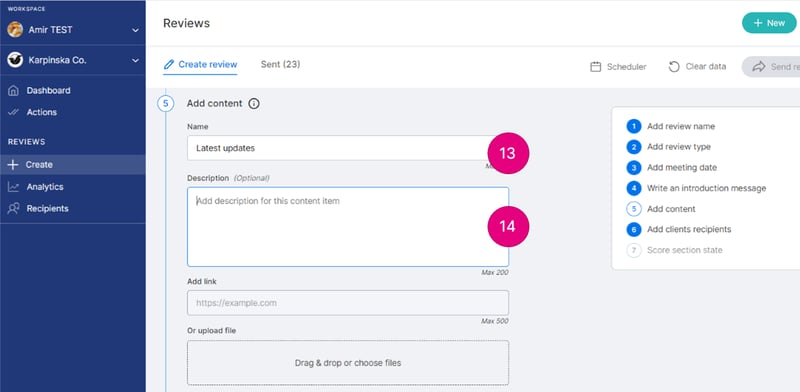
Task: Go to step 4 Write an introduction message
Action: pyautogui.click(x=696, y=188)
